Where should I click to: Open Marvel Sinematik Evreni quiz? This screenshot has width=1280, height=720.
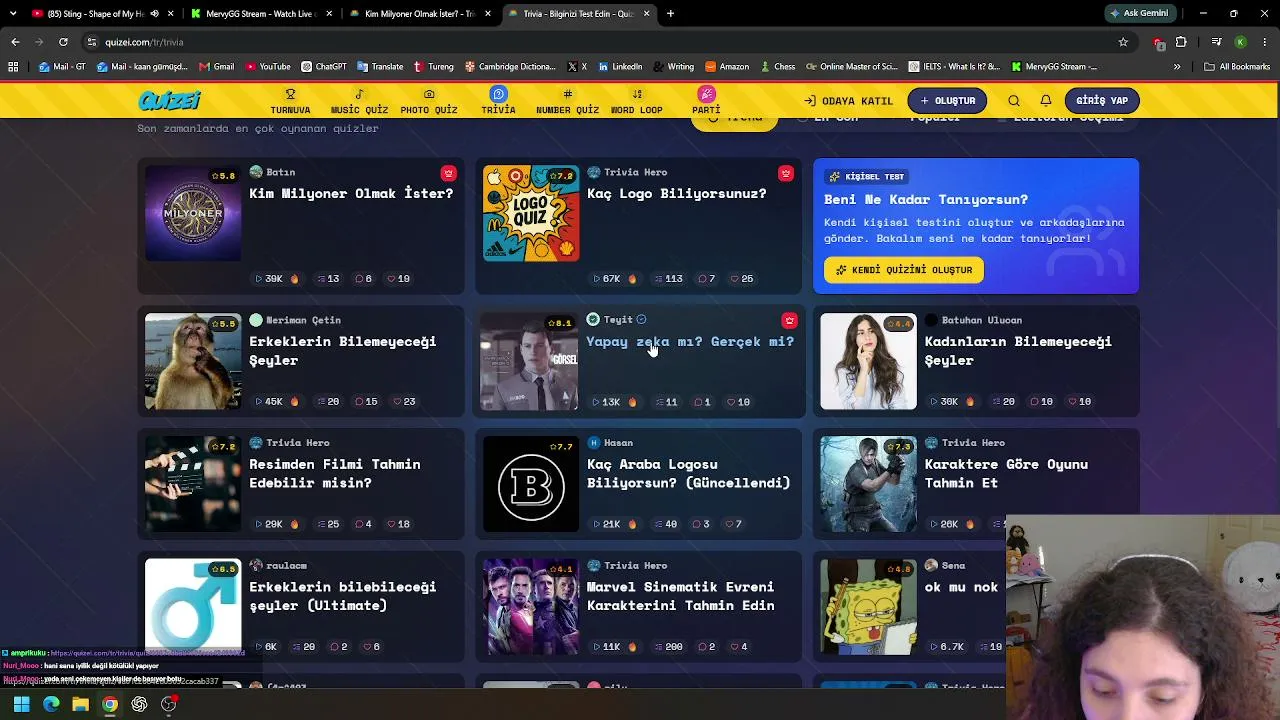680,596
